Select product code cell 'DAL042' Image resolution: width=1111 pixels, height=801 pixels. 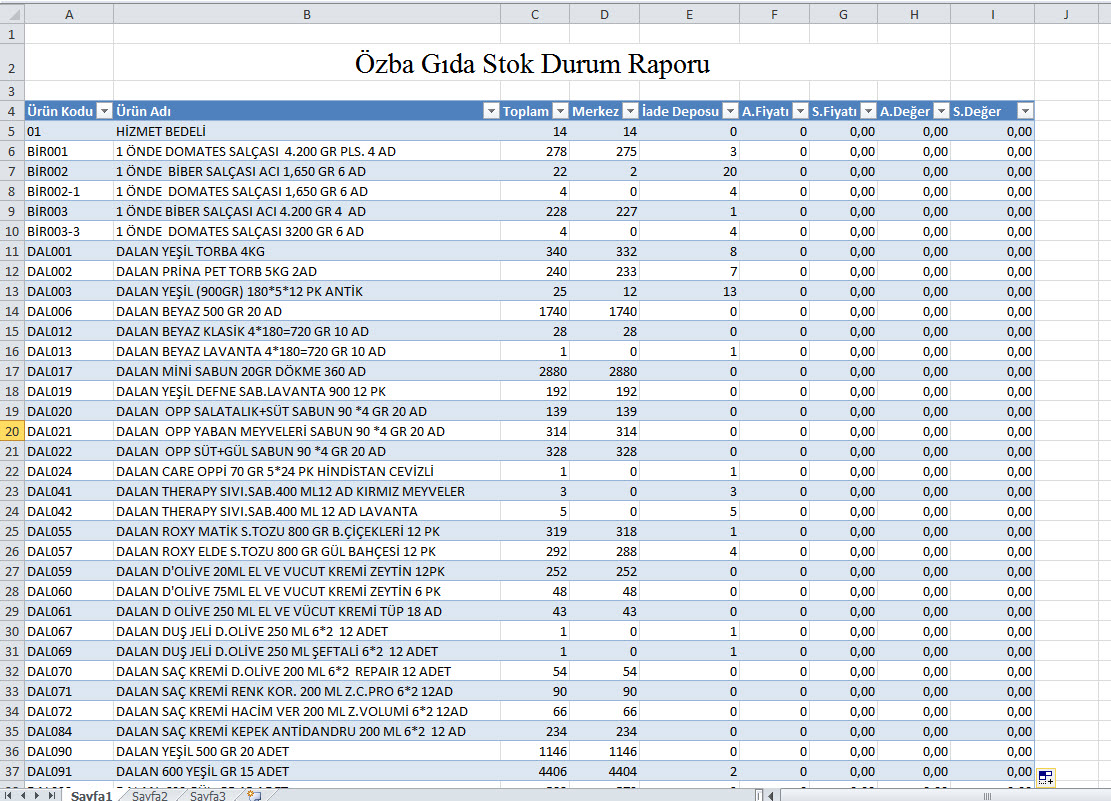click(69, 511)
